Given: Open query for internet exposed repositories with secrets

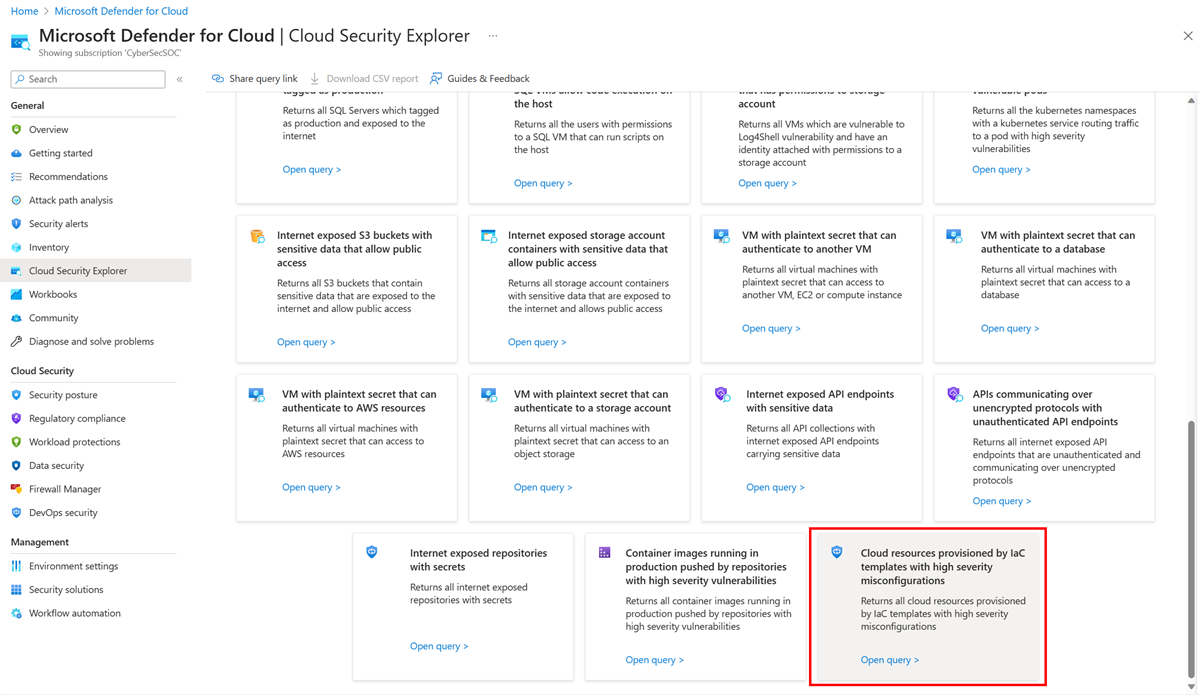Looking at the screenshot, I should click(439, 645).
